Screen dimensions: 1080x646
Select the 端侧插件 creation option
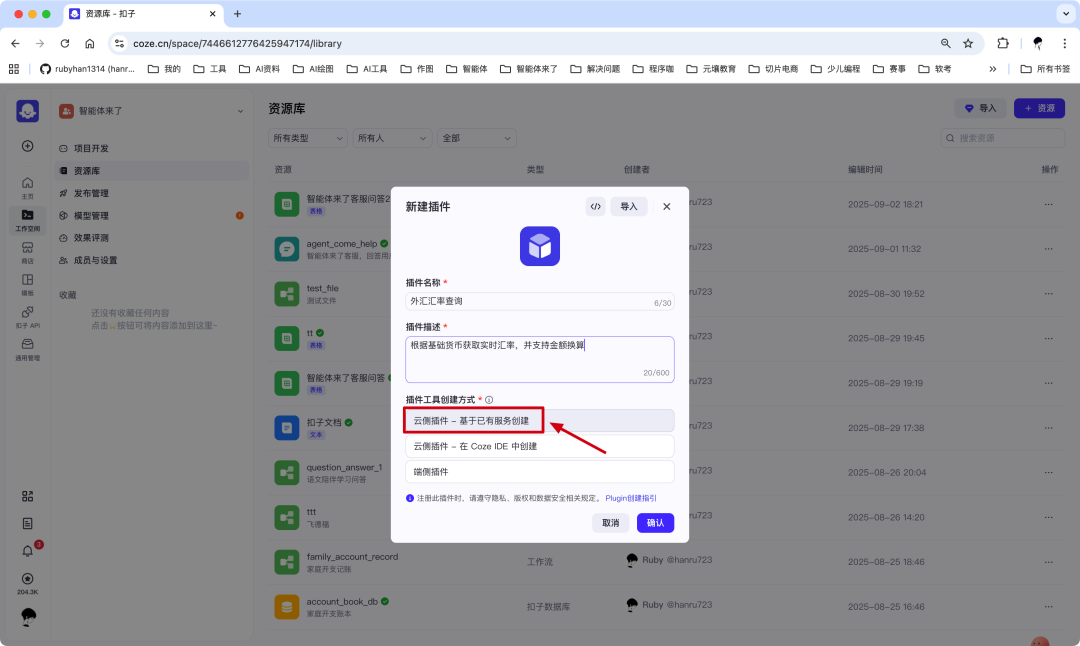tap(539, 471)
